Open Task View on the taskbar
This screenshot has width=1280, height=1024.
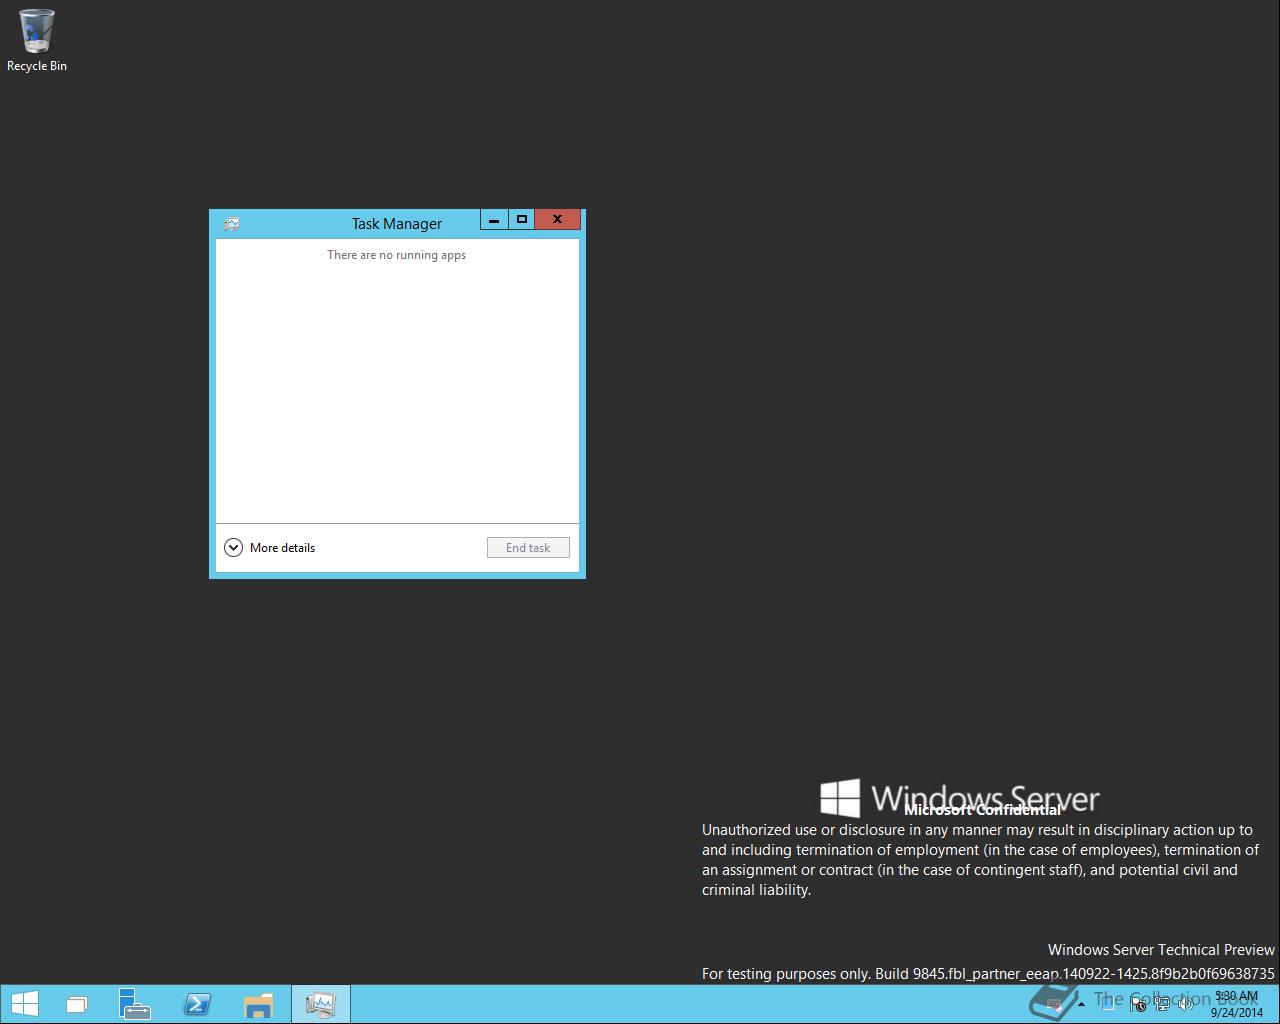(77, 1005)
